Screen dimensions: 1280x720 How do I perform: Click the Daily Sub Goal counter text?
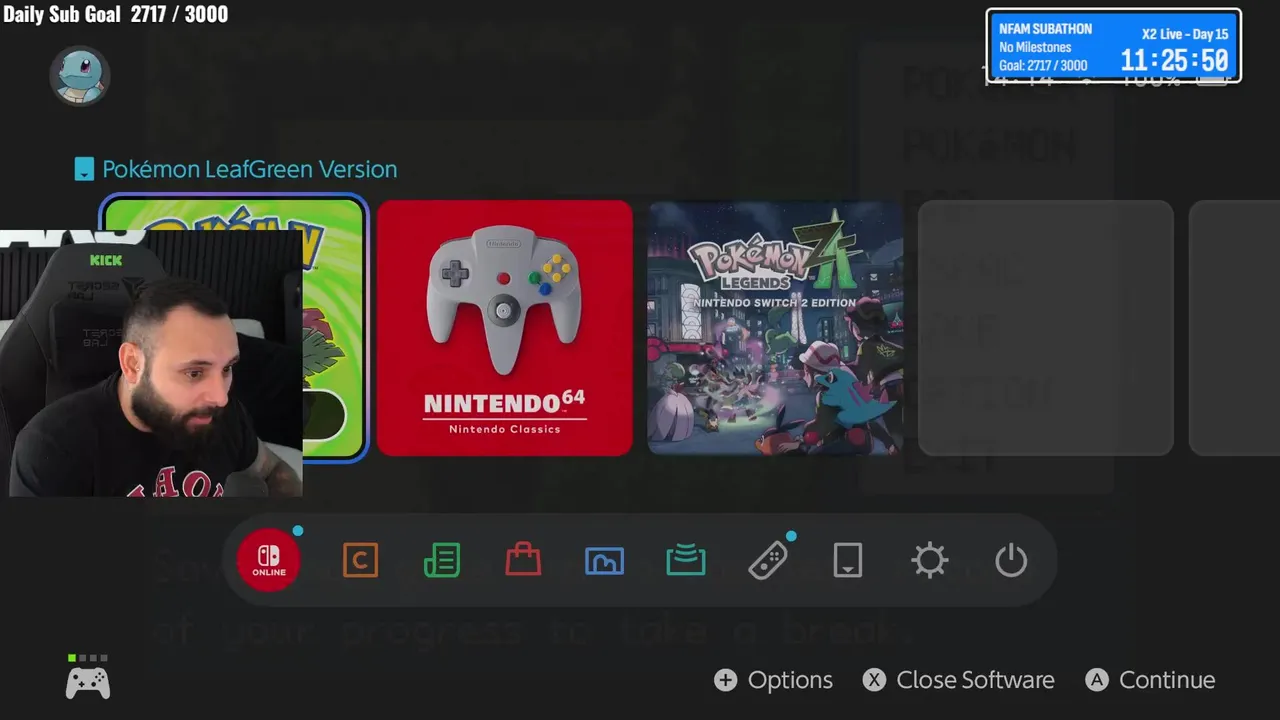pos(115,14)
